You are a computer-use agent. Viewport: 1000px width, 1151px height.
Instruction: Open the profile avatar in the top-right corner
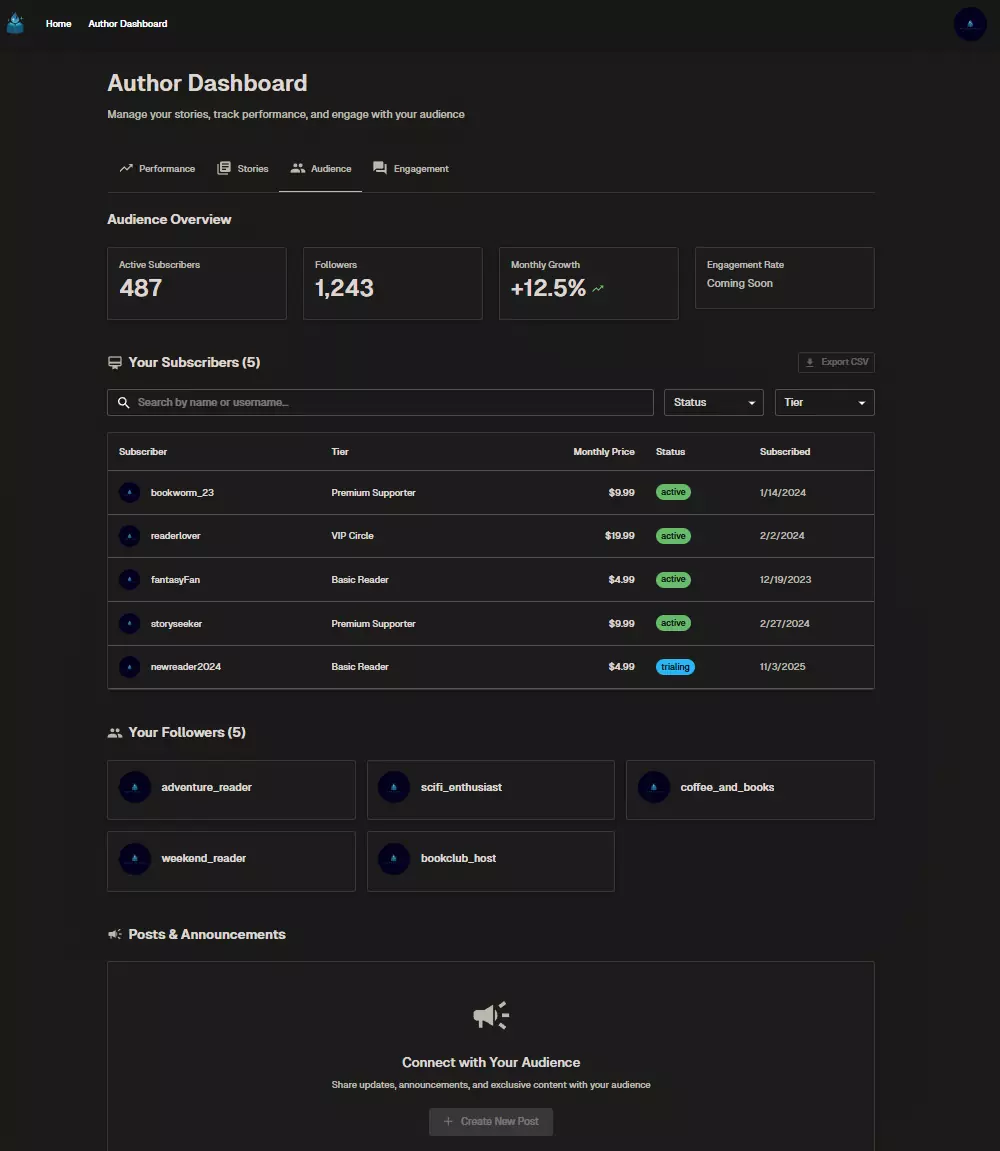pyautogui.click(x=970, y=24)
